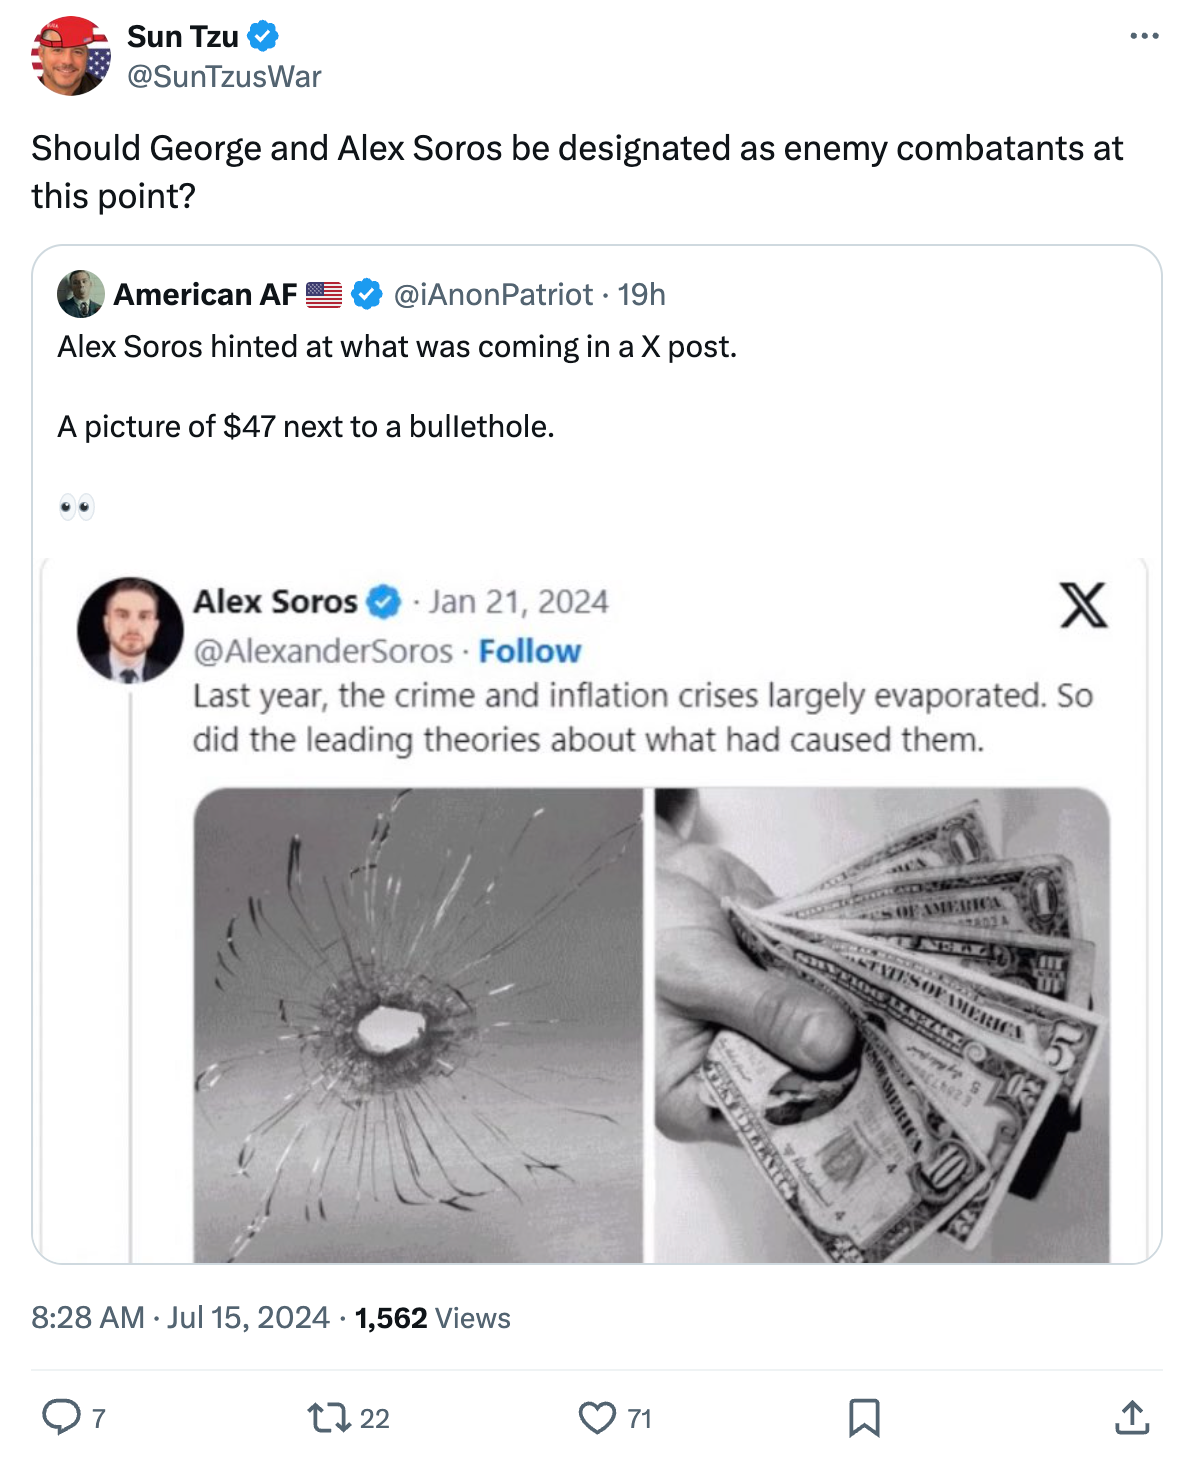
Task: Open the quoted post's 19h timestamp
Action: click(x=641, y=294)
